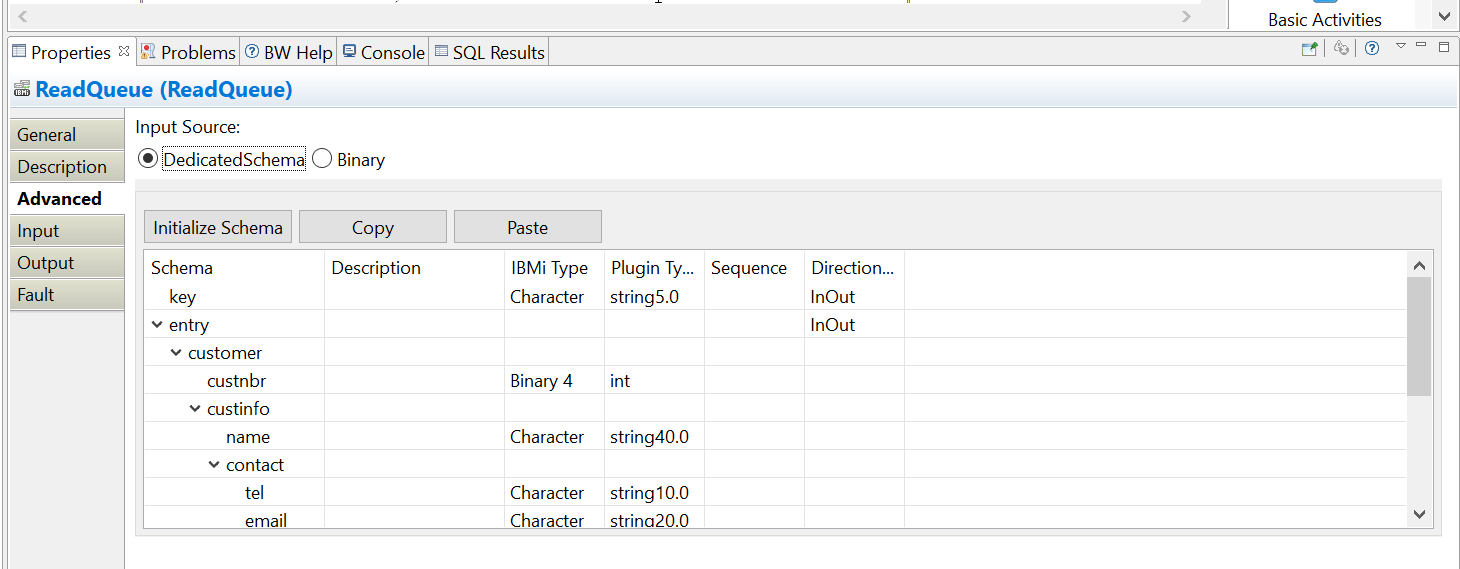Select the custnbr schema row
Viewport: 1460px width, 569px height.
coord(236,381)
